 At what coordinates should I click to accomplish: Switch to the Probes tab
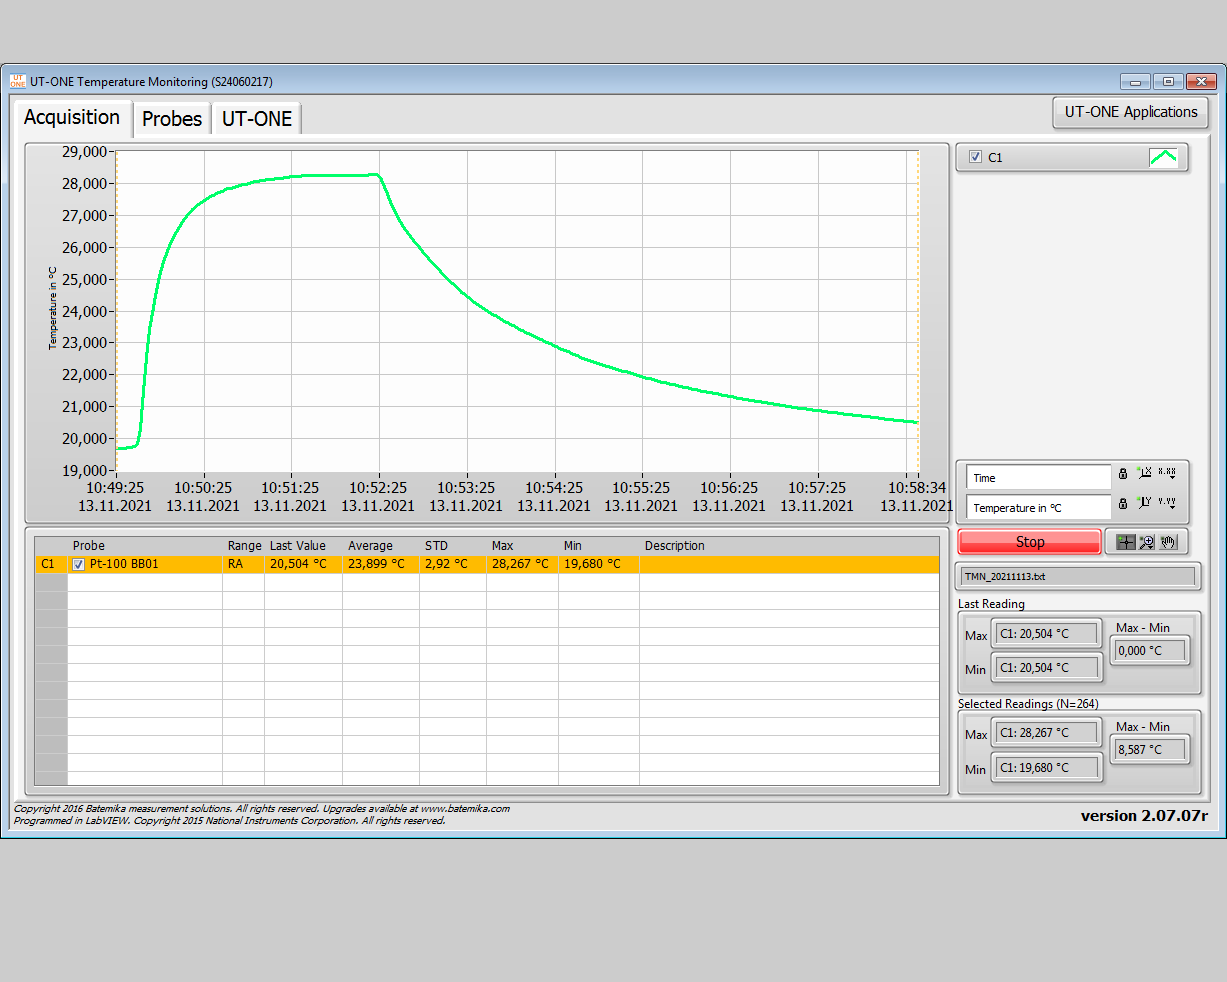point(171,118)
